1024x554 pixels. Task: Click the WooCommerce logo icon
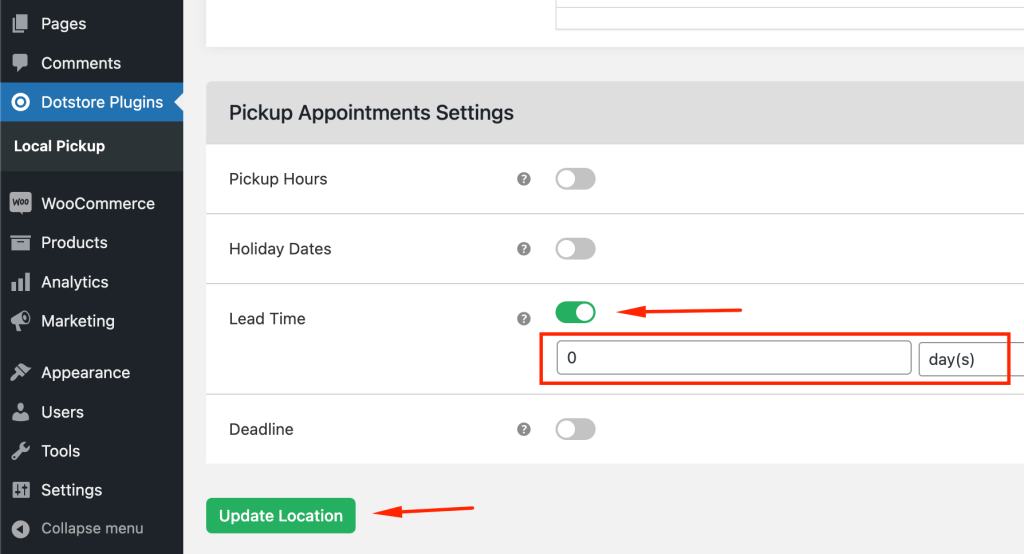coord(20,203)
